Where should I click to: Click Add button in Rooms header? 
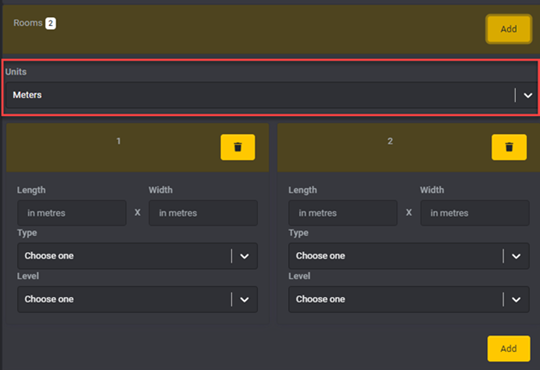point(509,29)
